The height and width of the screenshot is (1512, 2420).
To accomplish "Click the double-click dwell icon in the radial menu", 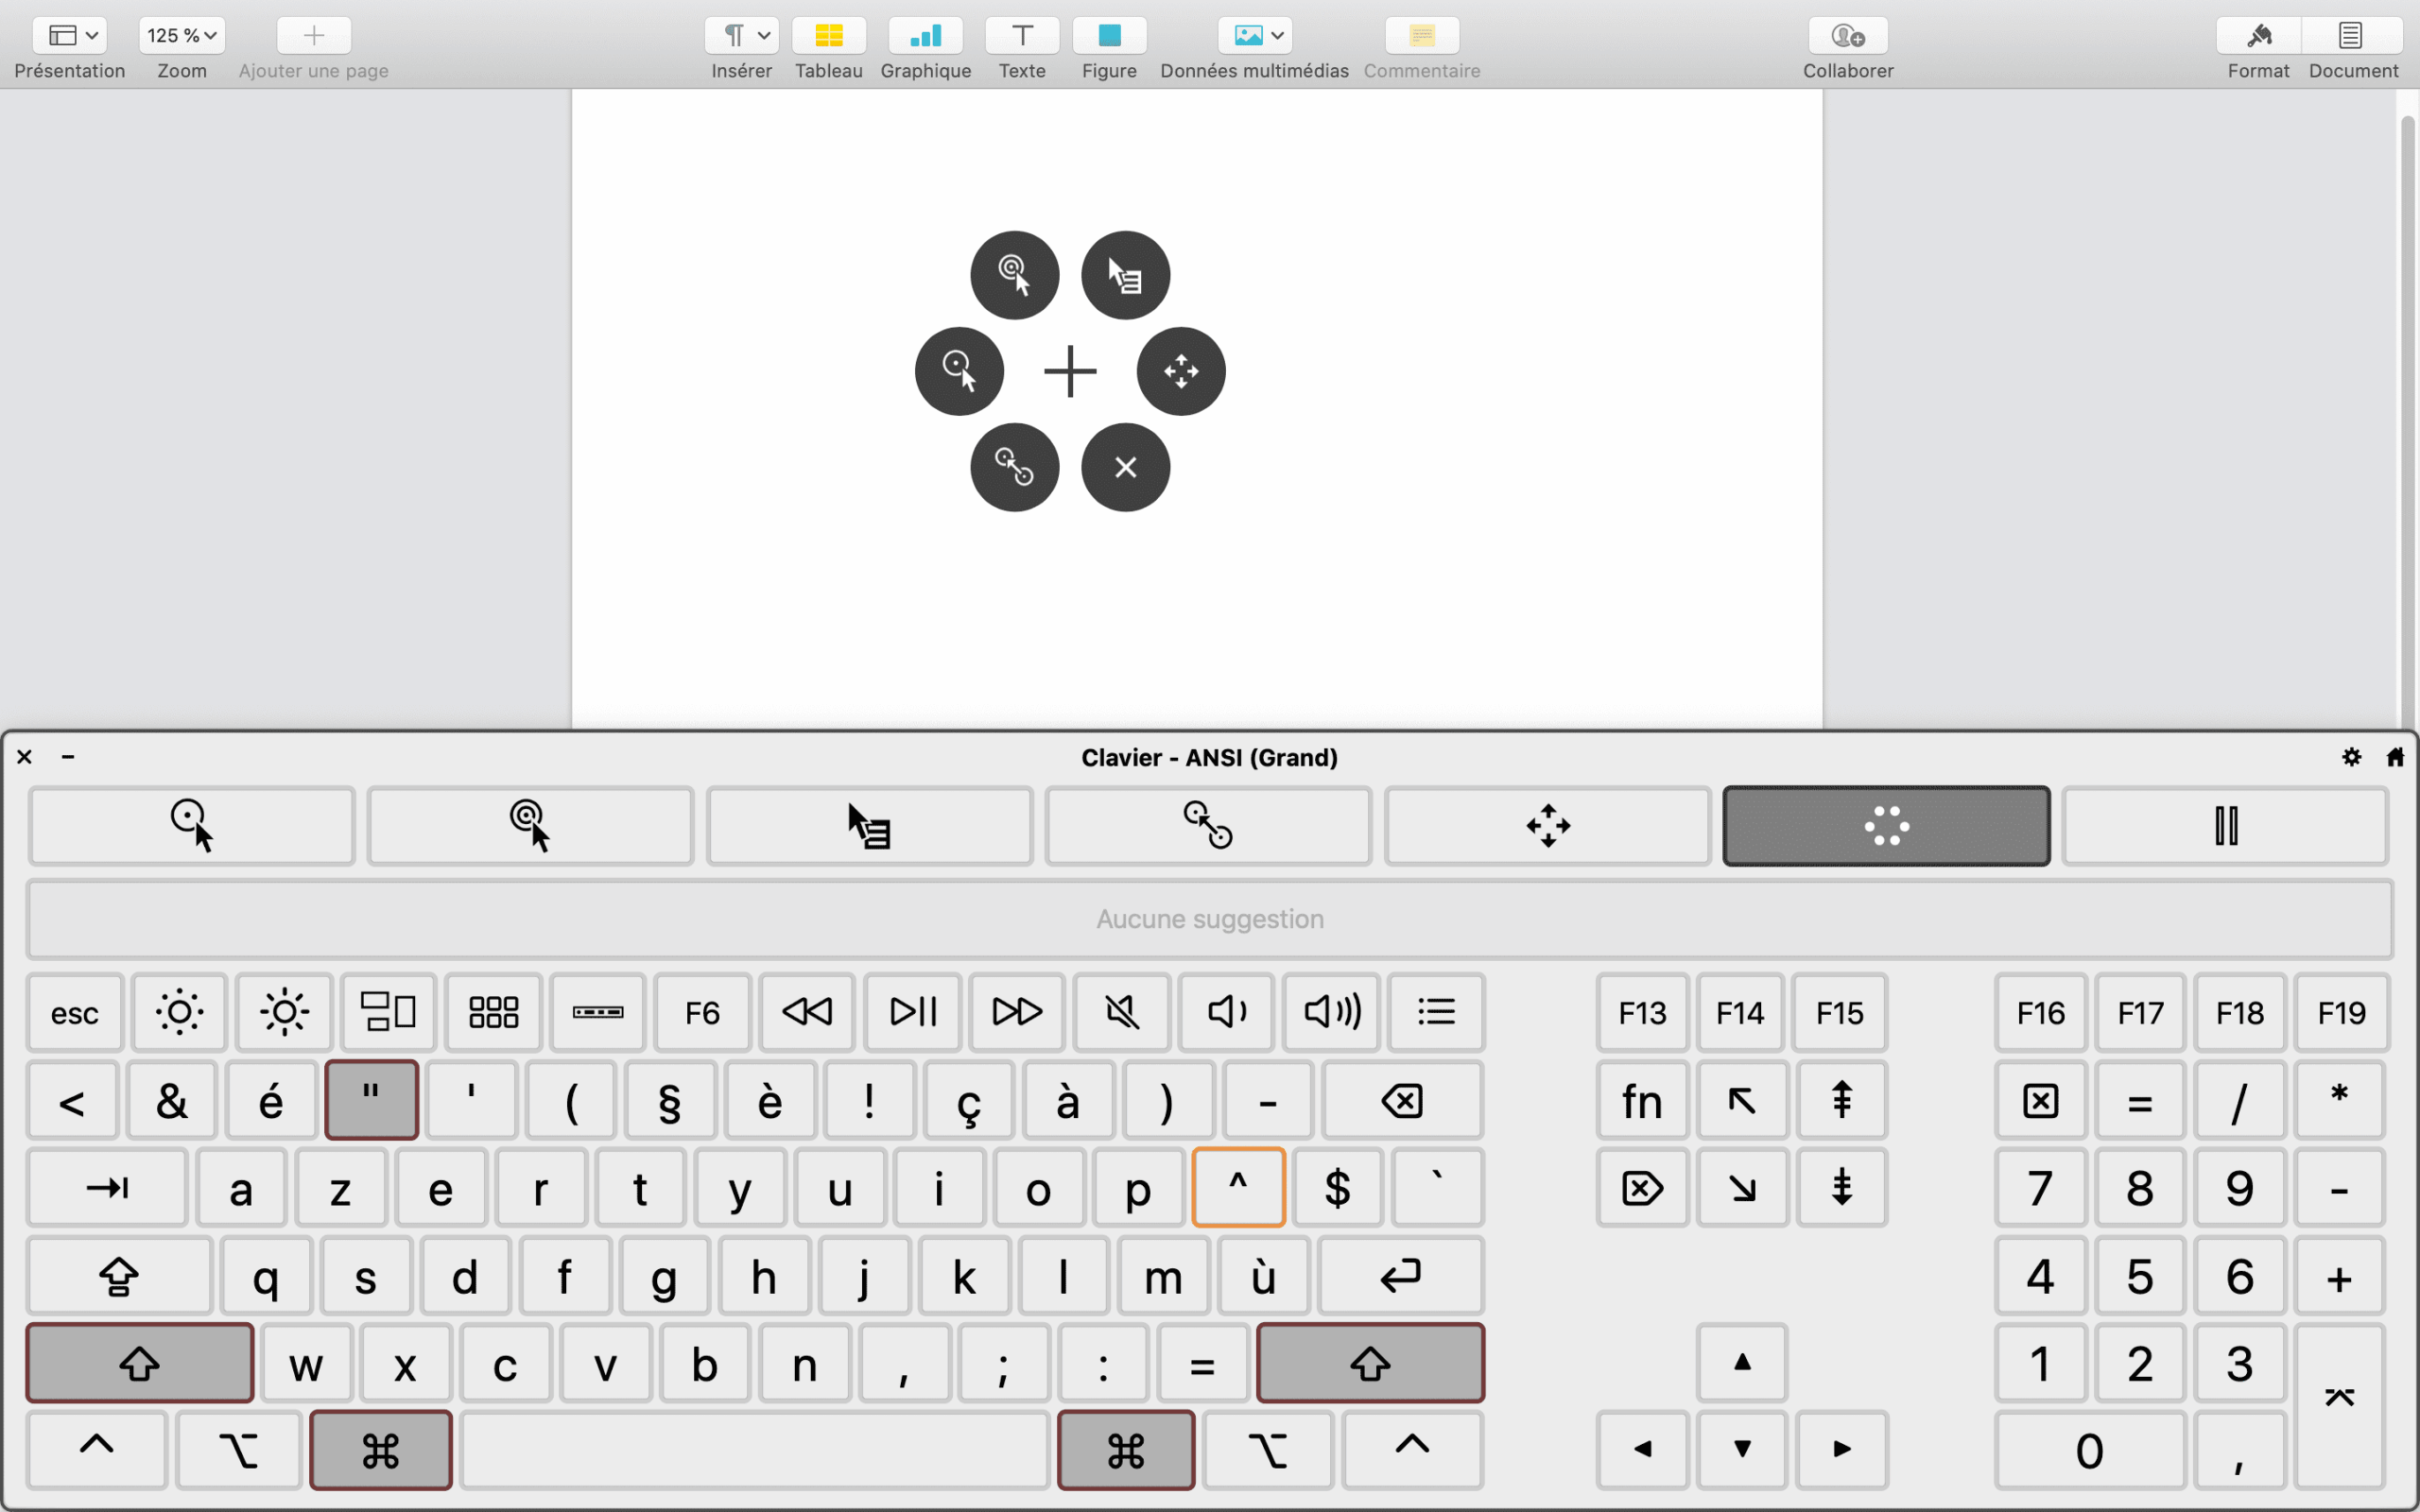I will pos(1014,275).
